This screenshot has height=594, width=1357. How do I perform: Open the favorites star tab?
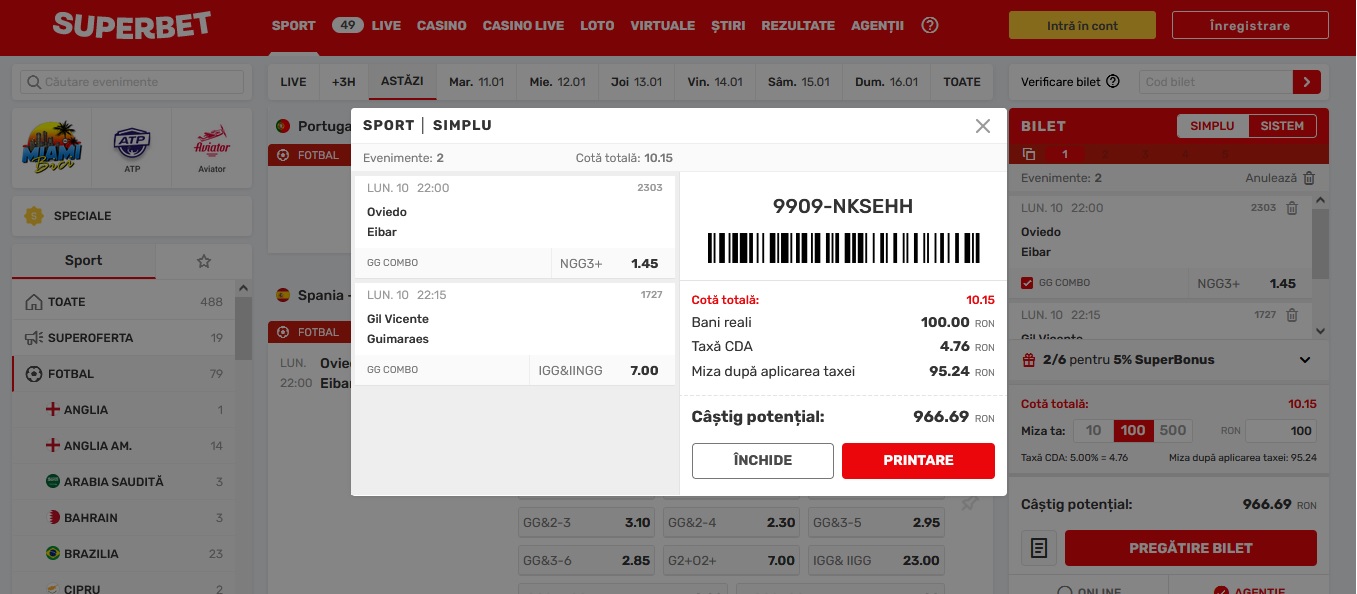click(204, 261)
